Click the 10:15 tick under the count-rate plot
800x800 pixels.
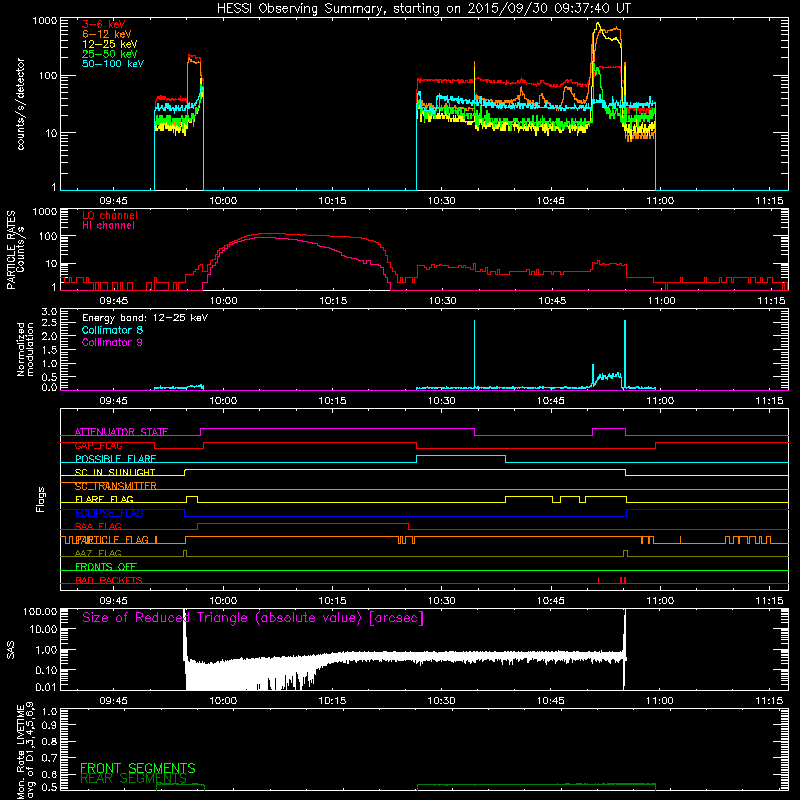[332, 201]
